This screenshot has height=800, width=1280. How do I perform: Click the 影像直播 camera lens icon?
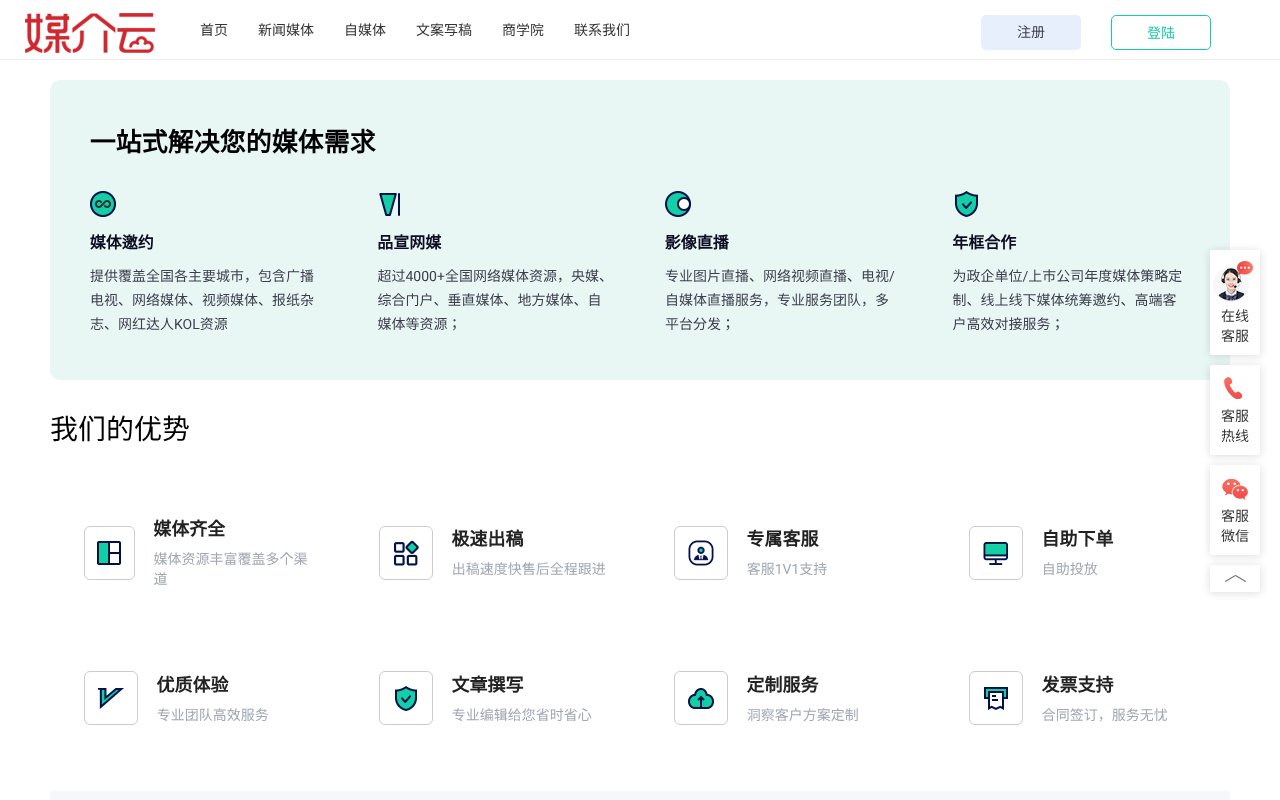678,204
